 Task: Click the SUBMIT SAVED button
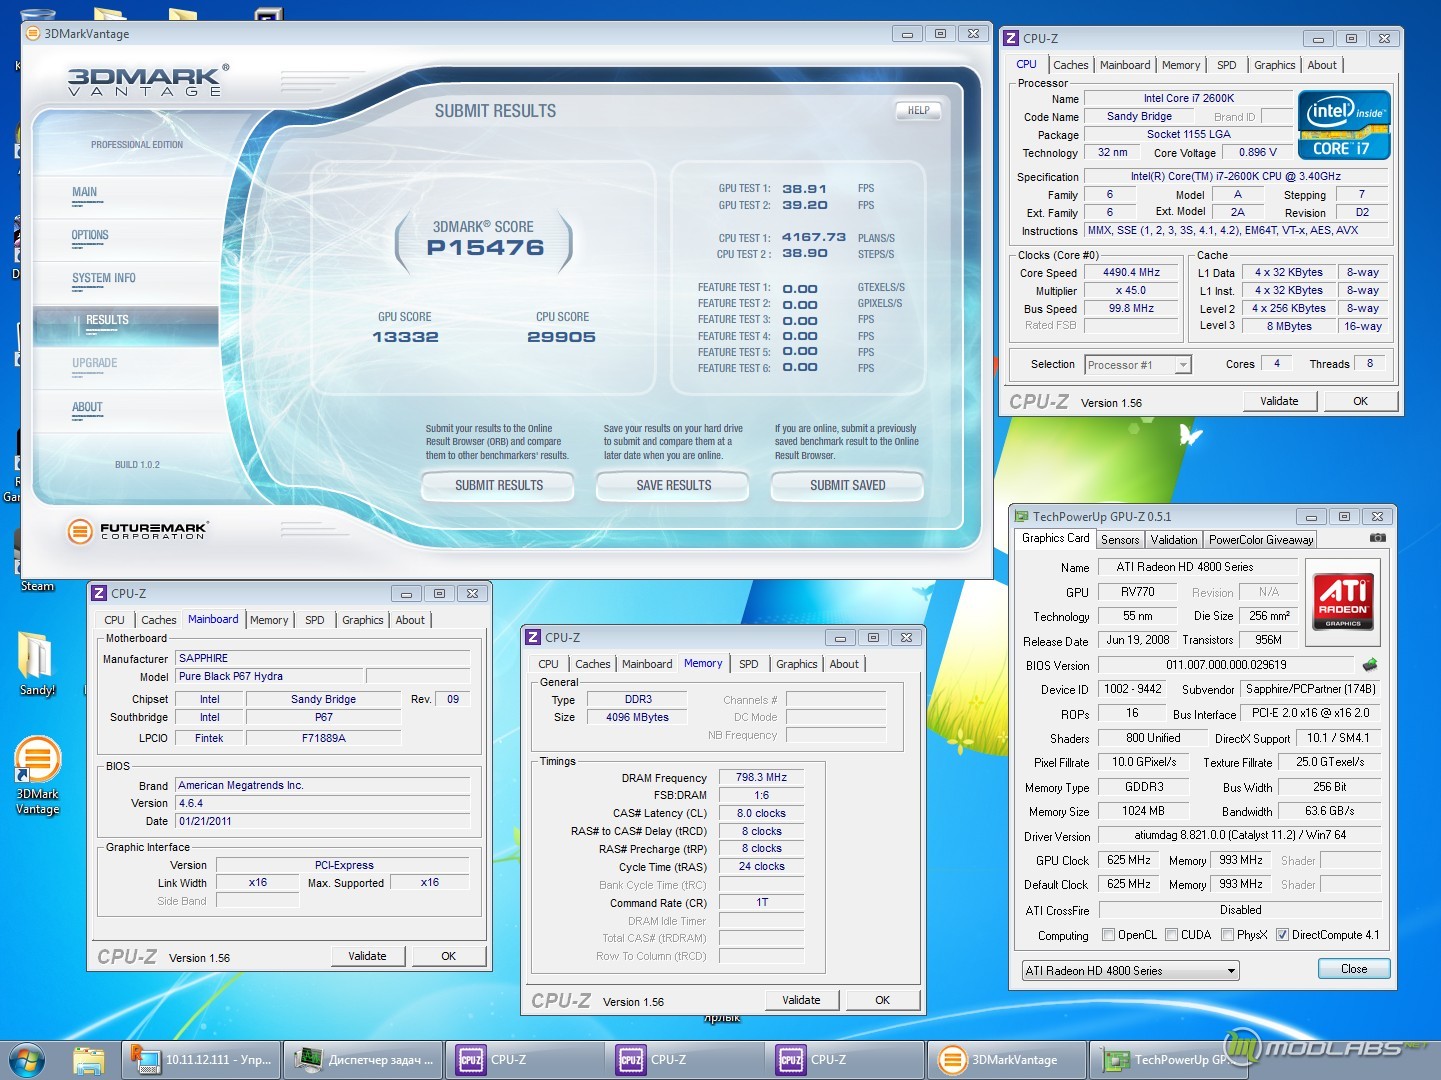(847, 486)
